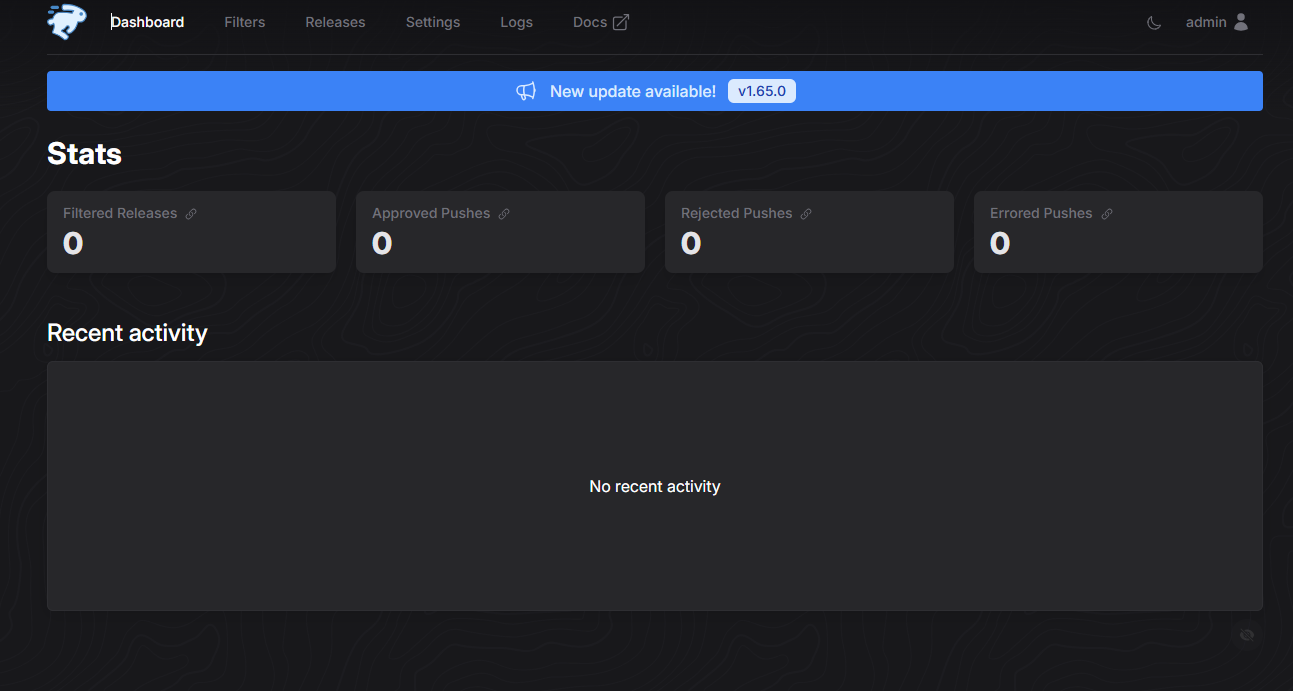Open the Errored Pushes stat card
Image resolution: width=1293 pixels, height=691 pixels.
click(1118, 232)
